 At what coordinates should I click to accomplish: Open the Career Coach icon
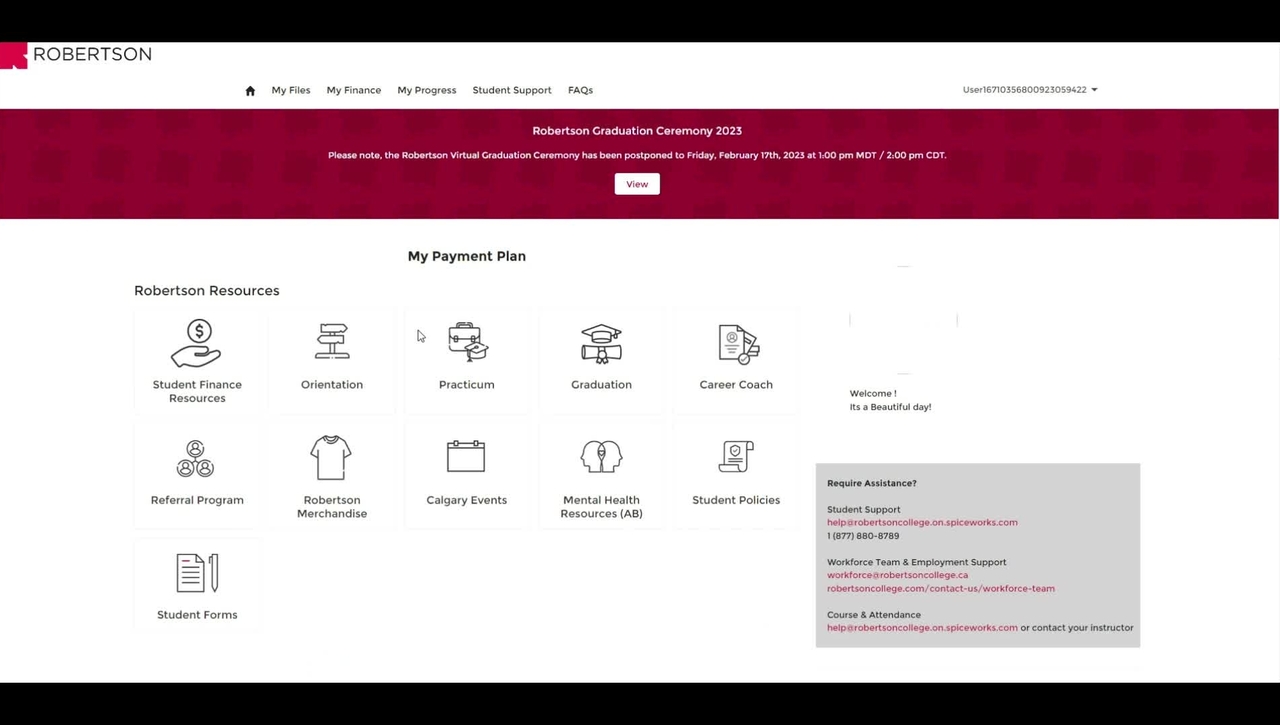pyautogui.click(x=738, y=344)
